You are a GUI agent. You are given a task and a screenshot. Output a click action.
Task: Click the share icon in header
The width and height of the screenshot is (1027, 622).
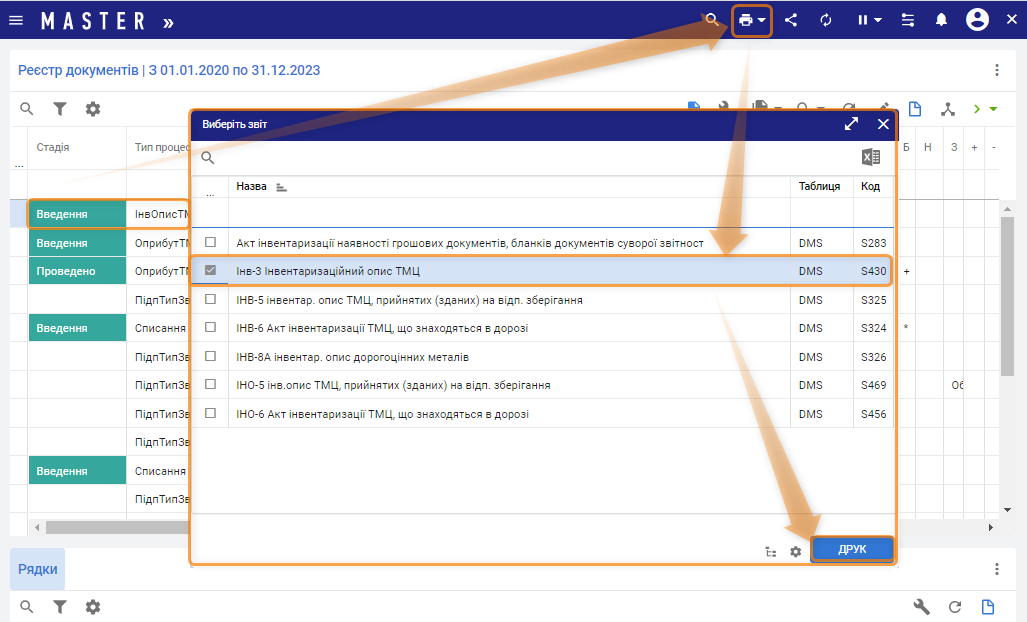click(791, 20)
